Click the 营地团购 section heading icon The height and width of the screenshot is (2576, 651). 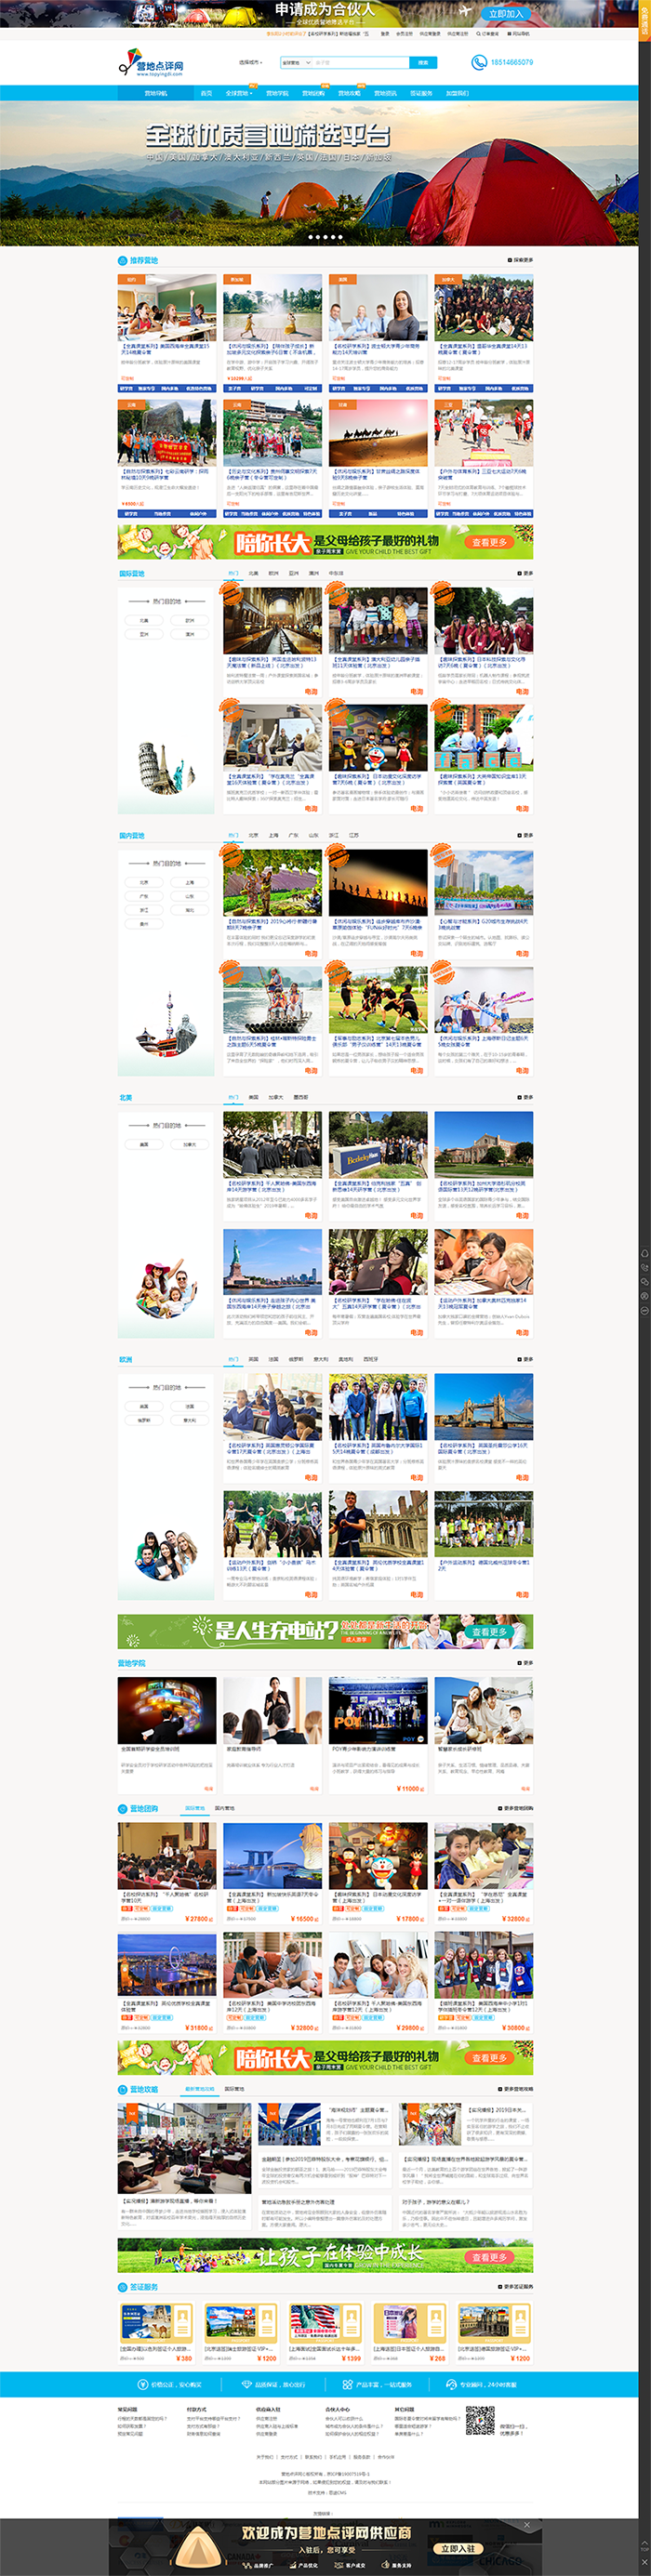[123, 1809]
